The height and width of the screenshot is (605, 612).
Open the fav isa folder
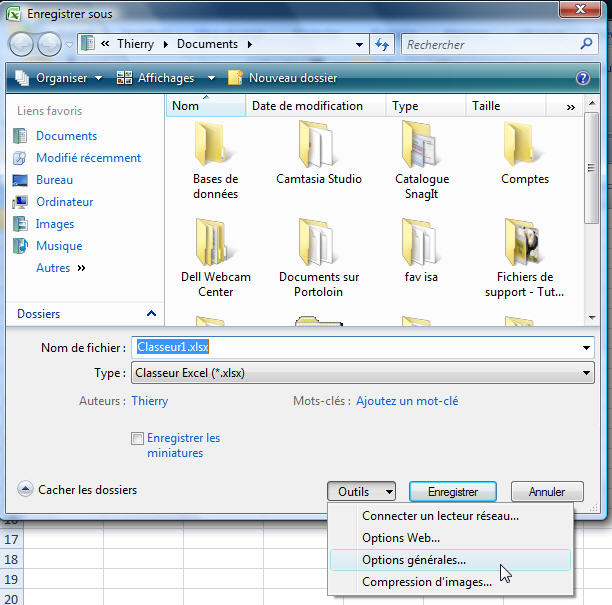[421, 251]
